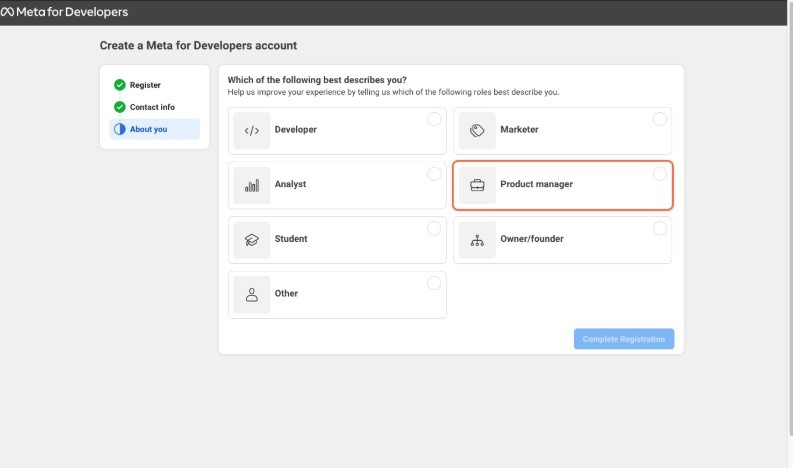Click the 'Help us improve your experience' description
Screen dimensions: 793x468
pos(393,92)
